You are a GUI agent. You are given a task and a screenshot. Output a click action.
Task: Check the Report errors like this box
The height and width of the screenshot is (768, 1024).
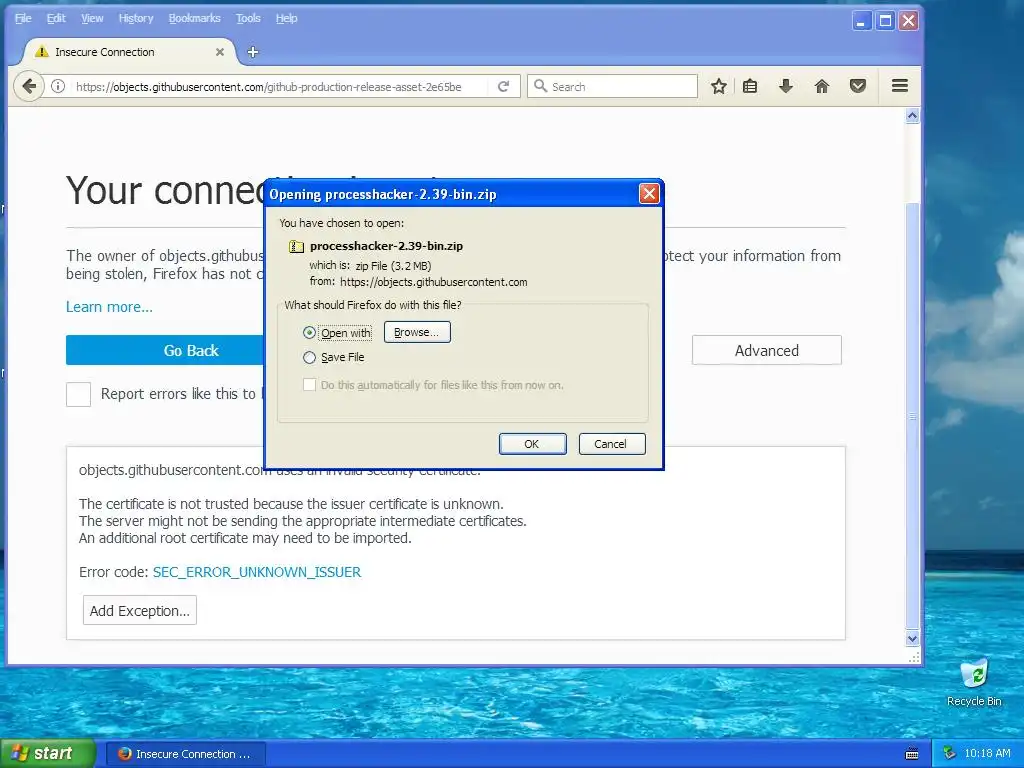[78, 394]
